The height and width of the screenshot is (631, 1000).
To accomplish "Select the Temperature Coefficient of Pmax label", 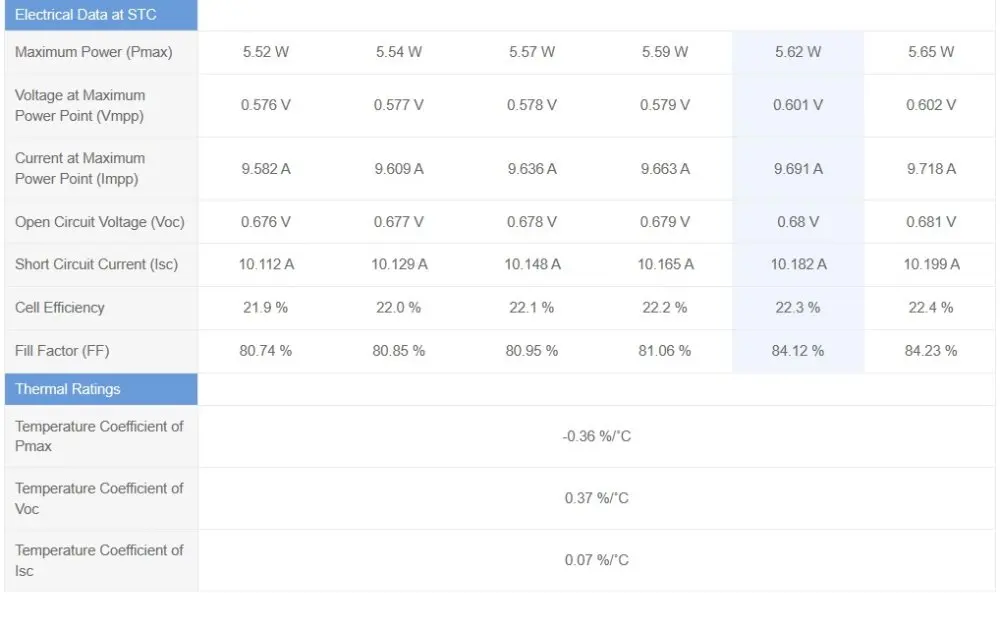I will (99, 436).
